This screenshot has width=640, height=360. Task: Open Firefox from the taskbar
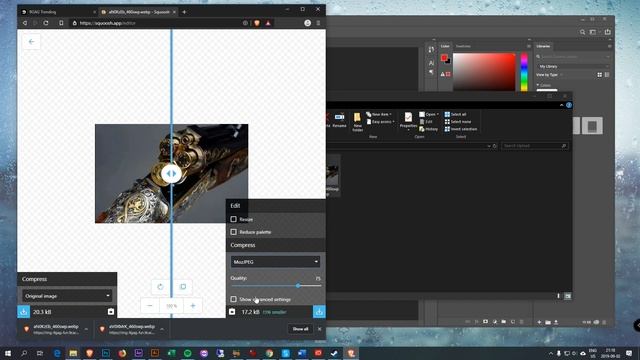122,353
